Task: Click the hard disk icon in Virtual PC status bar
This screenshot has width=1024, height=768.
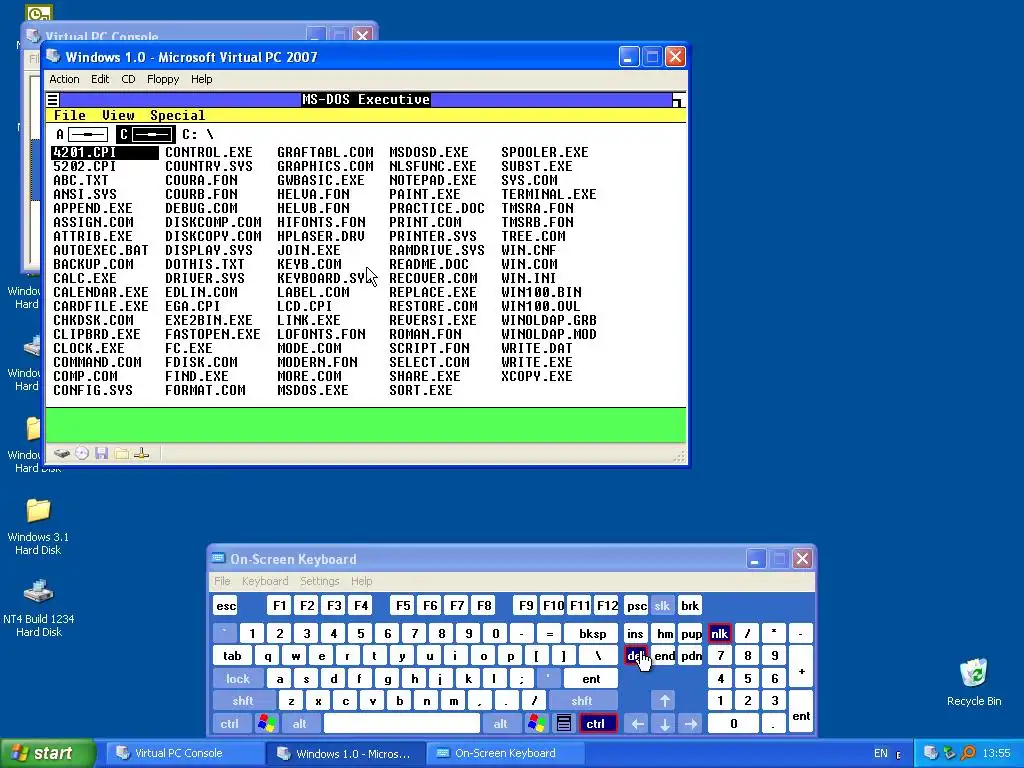Action: pyautogui.click(x=61, y=453)
